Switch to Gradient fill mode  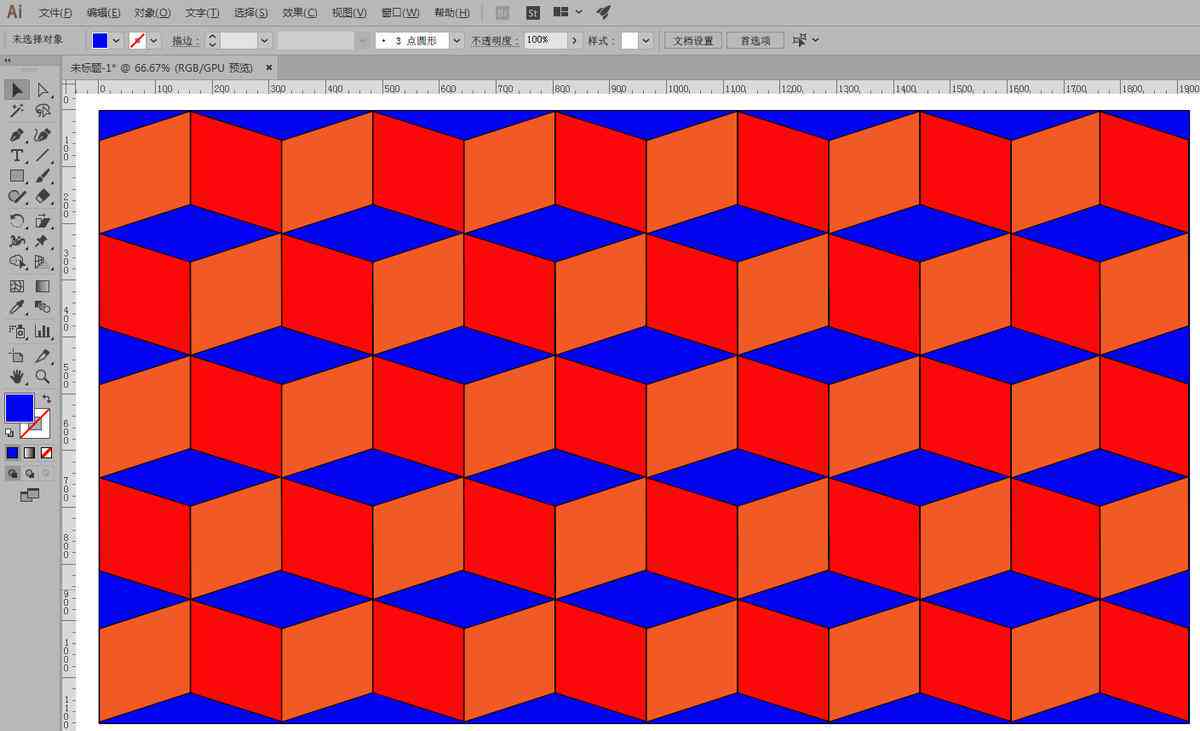click(x=29, y=453)
